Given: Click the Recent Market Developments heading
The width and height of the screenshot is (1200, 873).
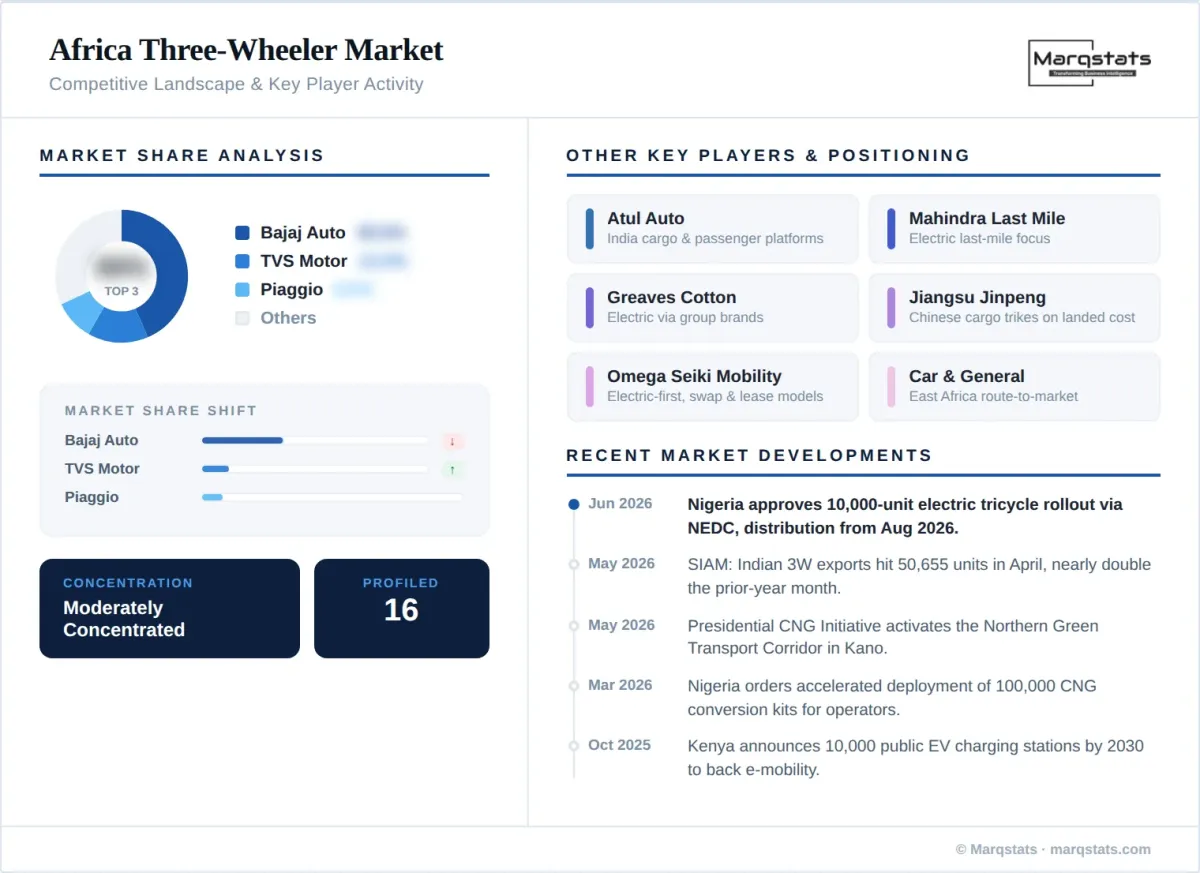Looking at the screenshot, I should pyautogui.click(x=749, y=456).
